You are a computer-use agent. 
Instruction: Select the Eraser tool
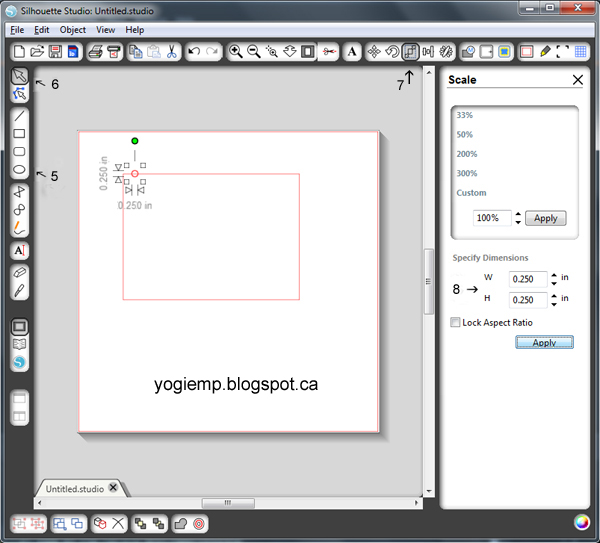pyautogui.click(x=19, y=272)
